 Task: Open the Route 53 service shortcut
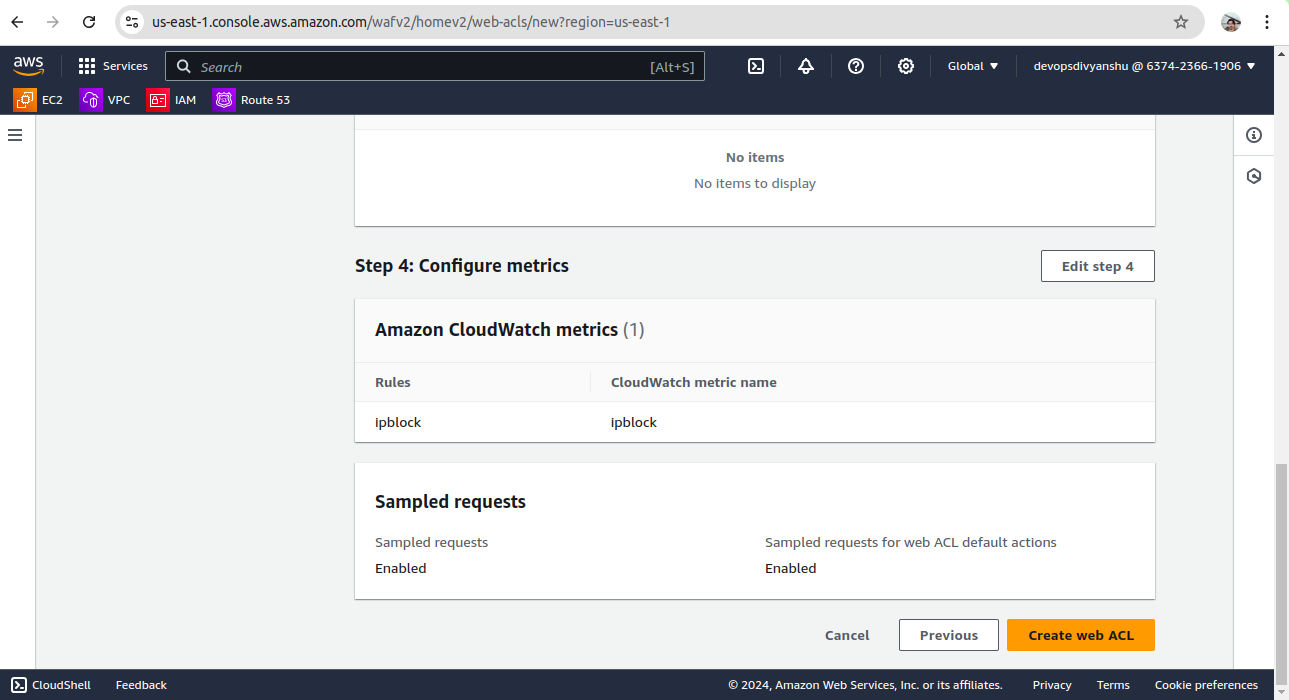pyautogui.click(x=252, y=100)
